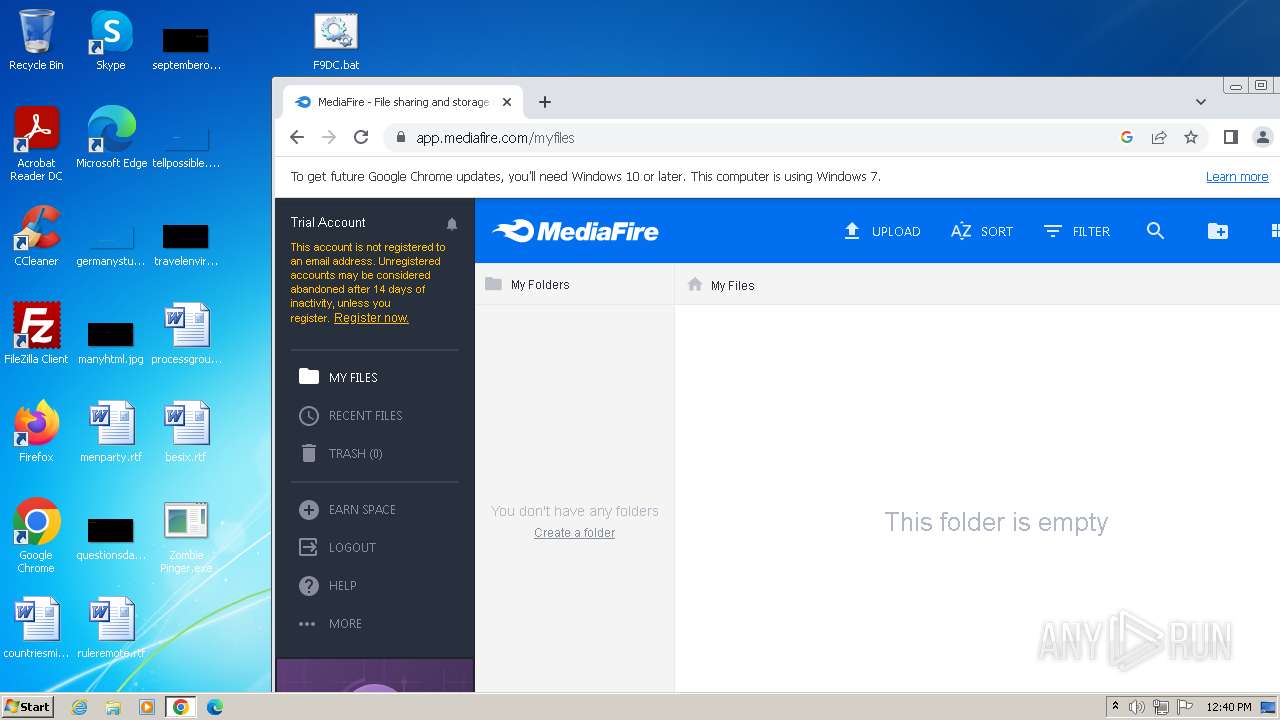Click the Trial Account label
This screenshot has width=1280, height=720.
[328, 222]
